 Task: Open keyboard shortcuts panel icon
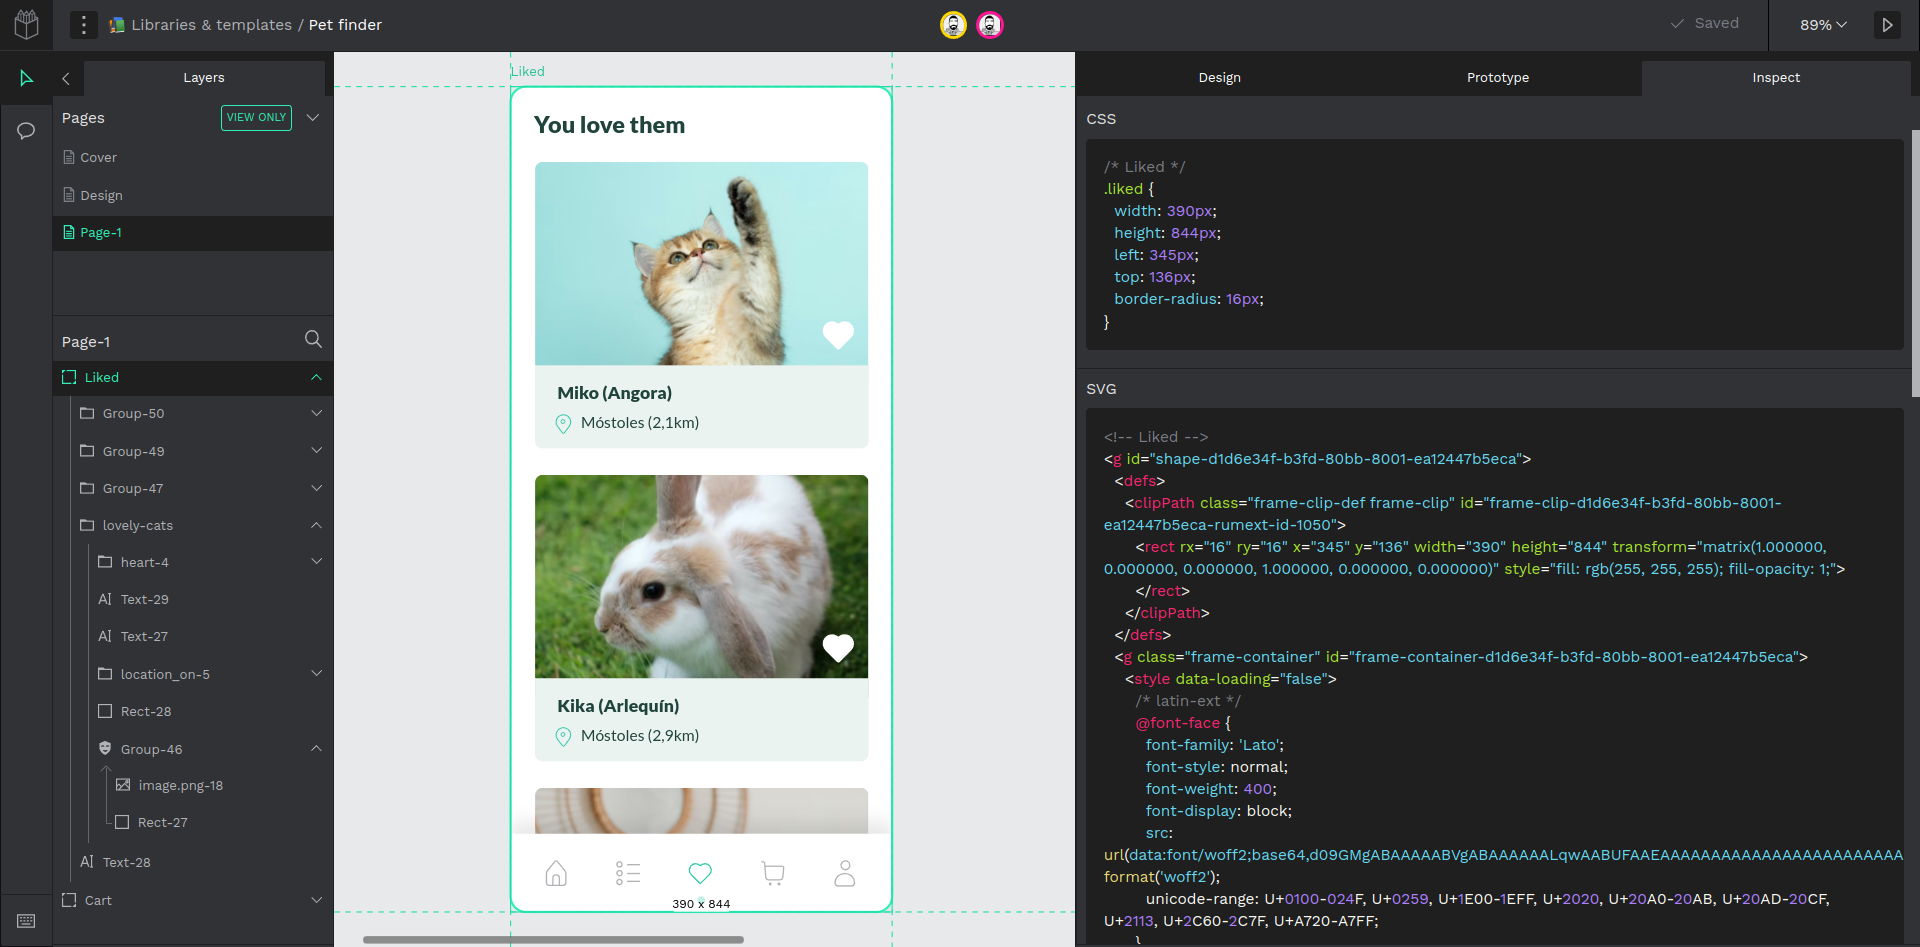point(27,920)
